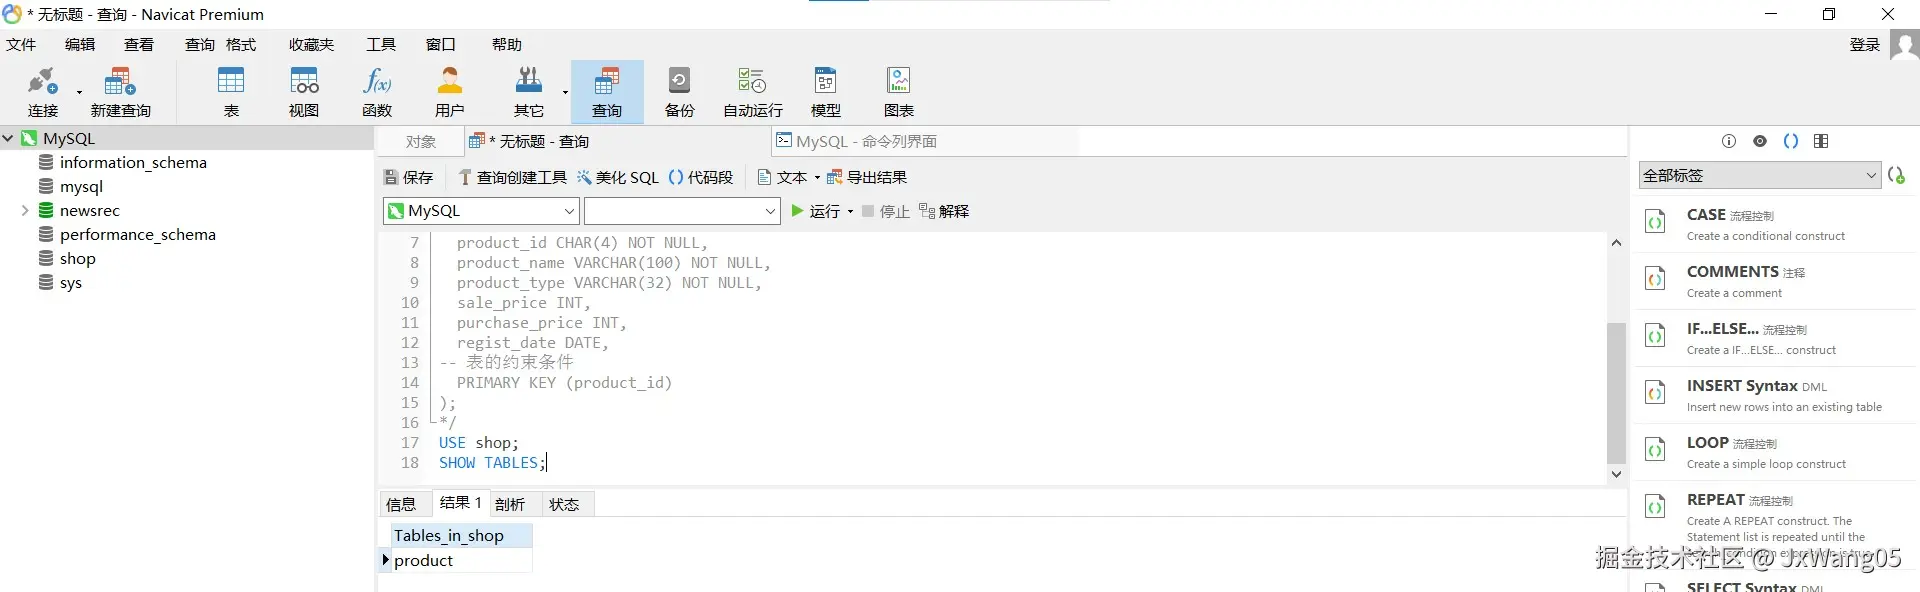Image resolution: width=1920 pixels, height=592 pixels.
Task: Select the COMMENTS snippet icon
Action: (1656, 279)
